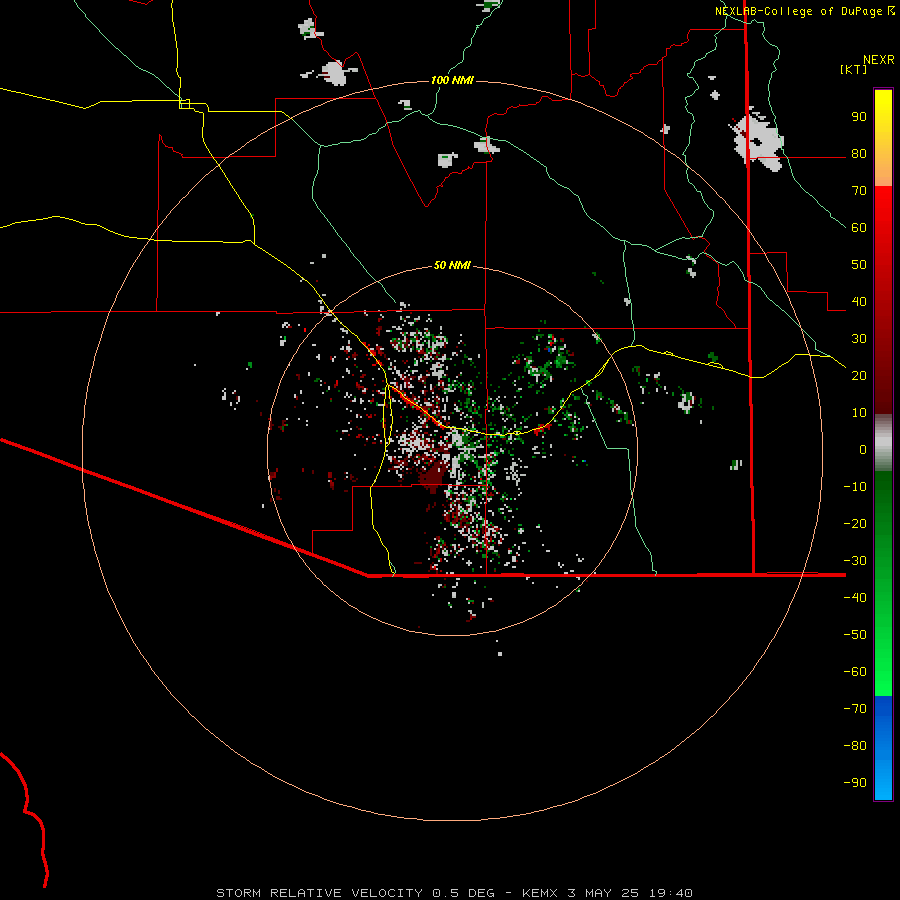Image resolution: width=900 pixels, height=900 pixels.
Task: Click the -40 value on the velocity scale
Action: 855,598
